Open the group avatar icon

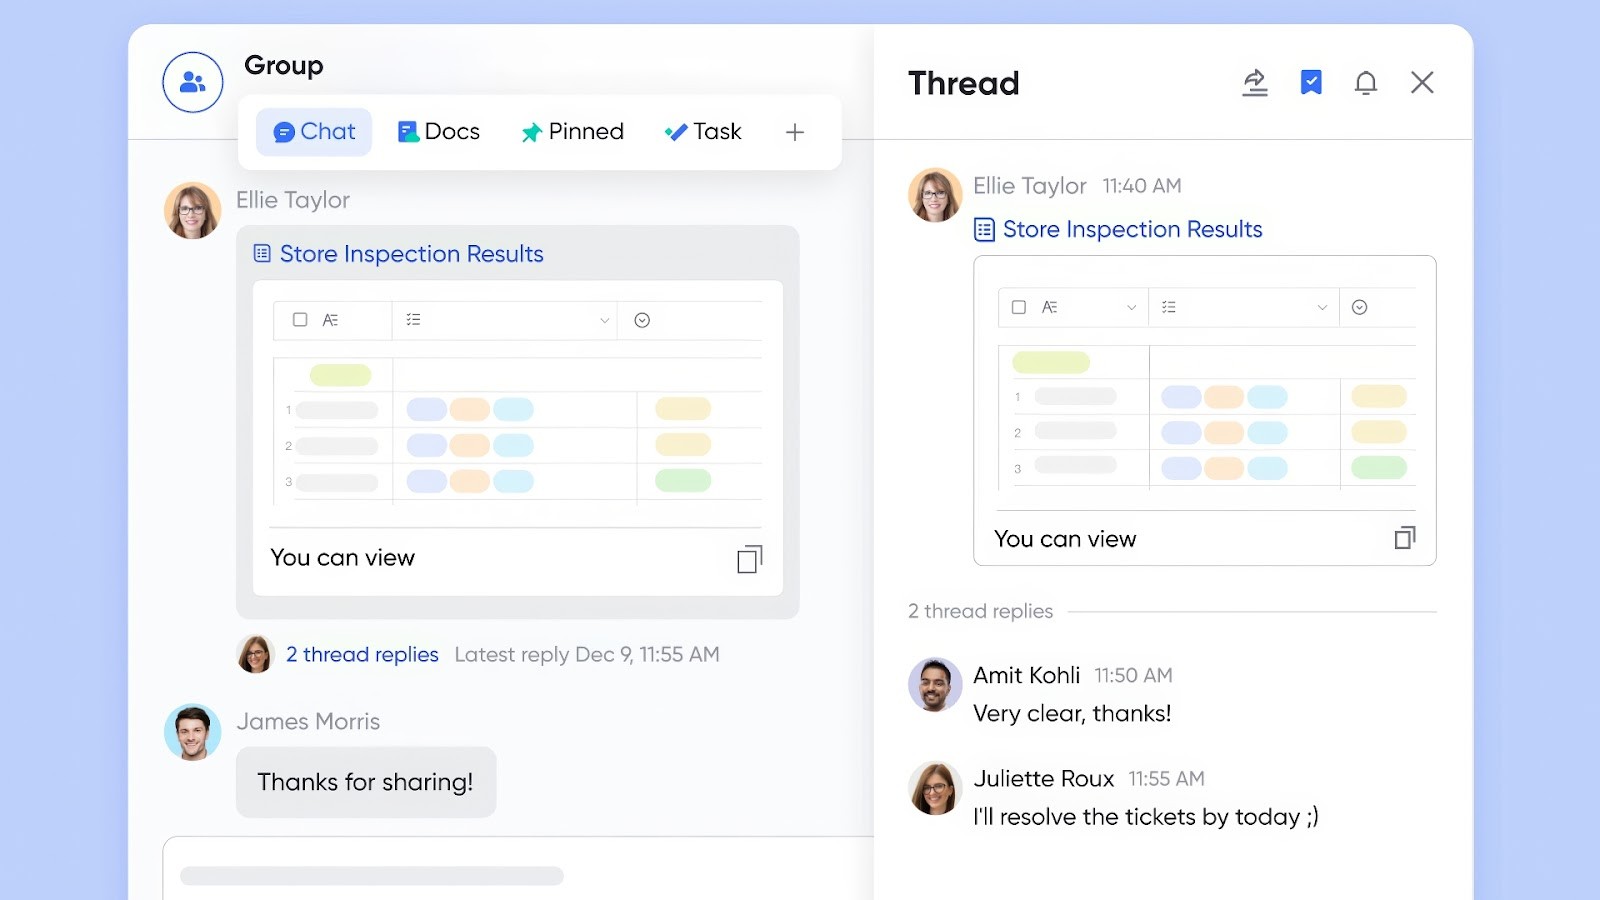192,82
